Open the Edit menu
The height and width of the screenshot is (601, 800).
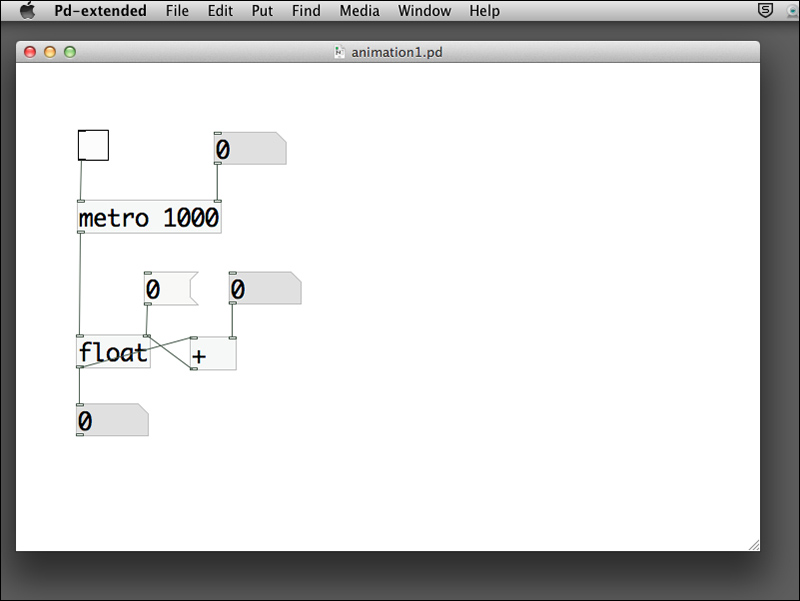(x=220, y=11)
